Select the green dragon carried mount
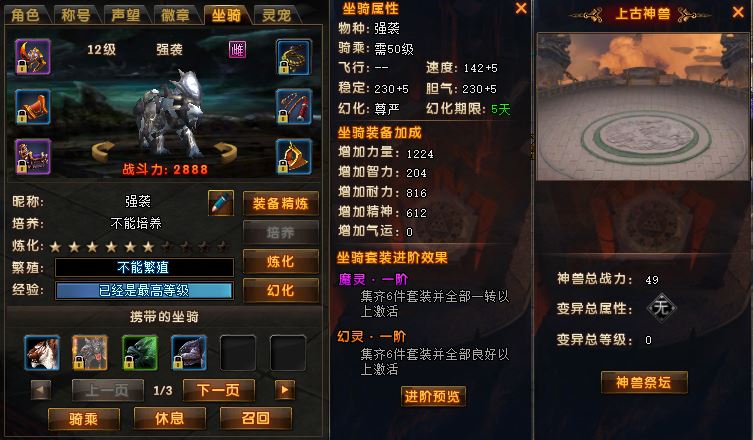 (140, 353)
